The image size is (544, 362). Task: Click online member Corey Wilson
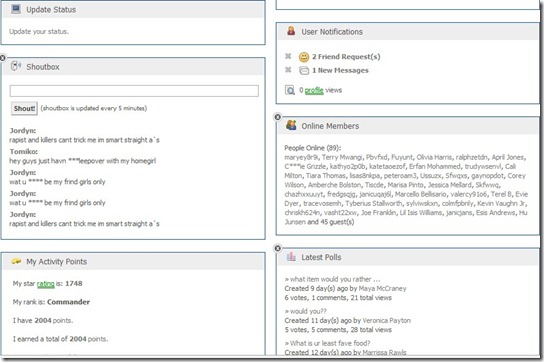[x=406, y=180]
